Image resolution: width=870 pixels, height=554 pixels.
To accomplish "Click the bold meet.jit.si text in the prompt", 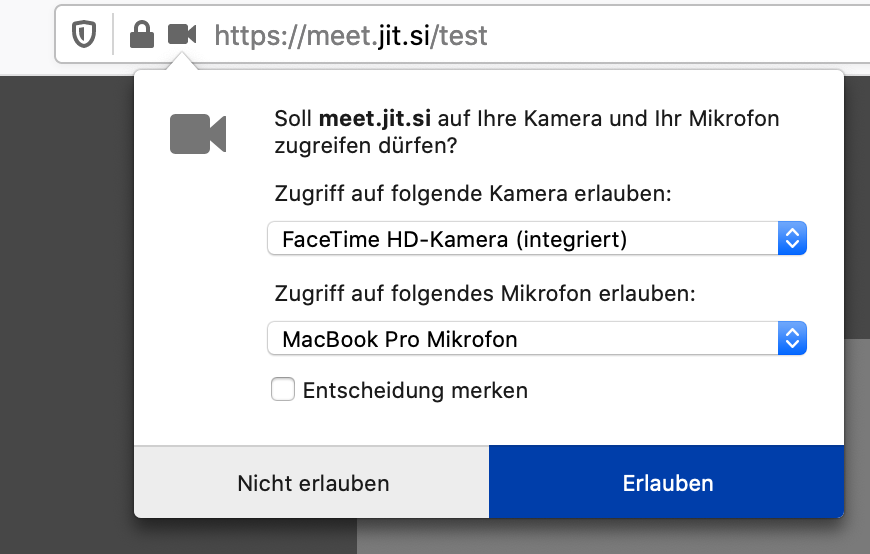I will point(375,119).
